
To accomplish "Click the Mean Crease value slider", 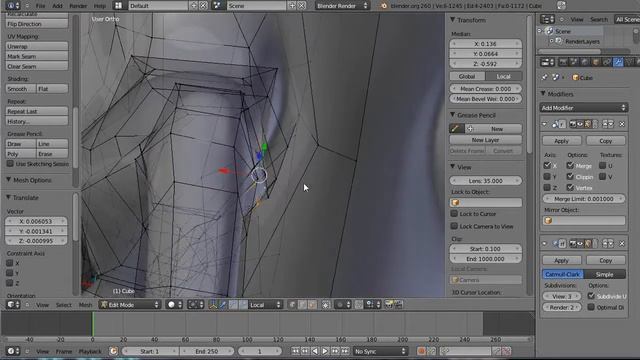I will (x=486, y=89).
